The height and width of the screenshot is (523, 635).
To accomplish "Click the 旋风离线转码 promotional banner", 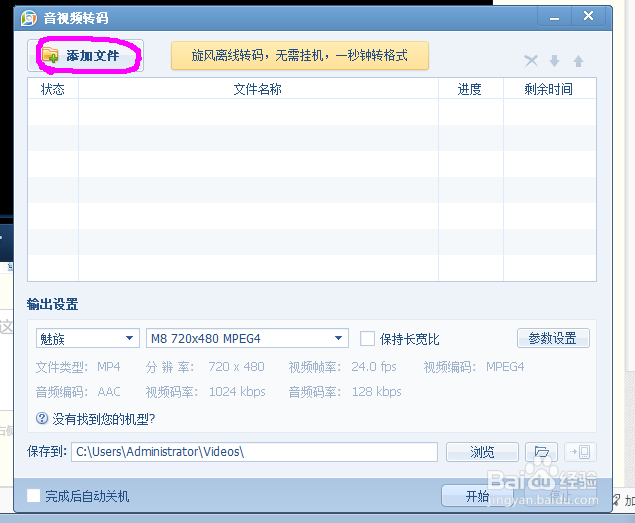I will [300, 56].
